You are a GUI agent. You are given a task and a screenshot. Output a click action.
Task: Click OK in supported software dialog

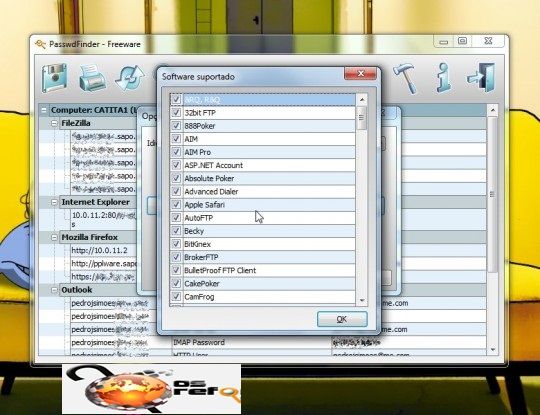[x=342, y=319]
